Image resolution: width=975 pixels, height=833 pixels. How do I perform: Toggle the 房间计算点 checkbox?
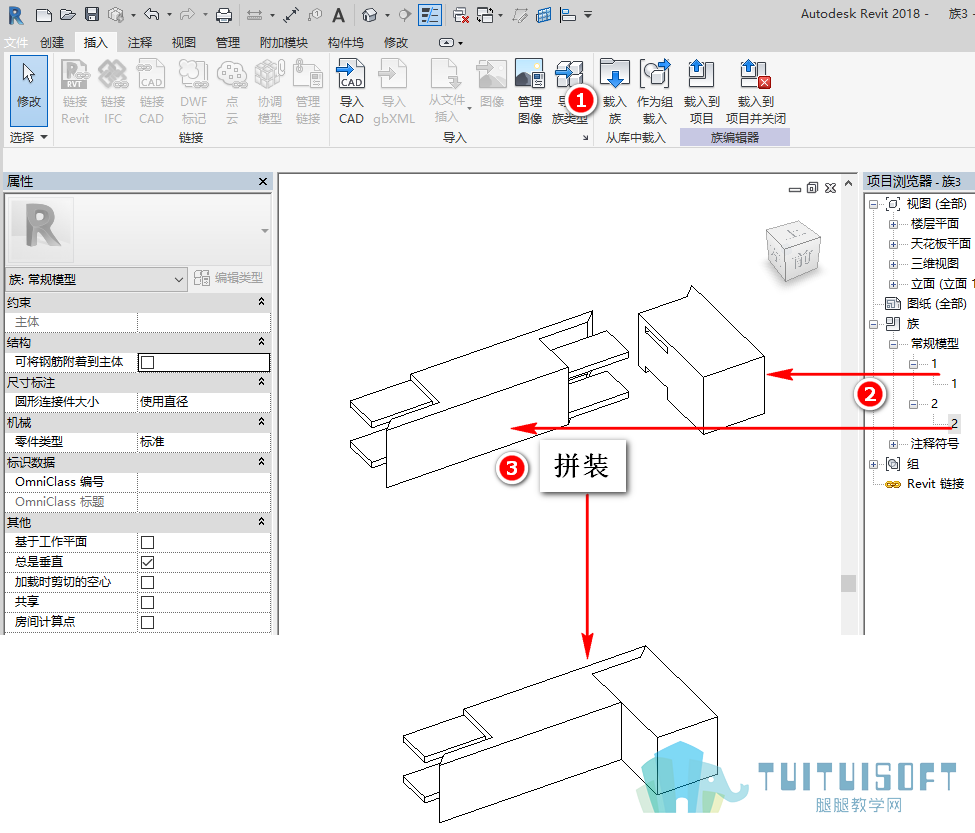(147, 622)
